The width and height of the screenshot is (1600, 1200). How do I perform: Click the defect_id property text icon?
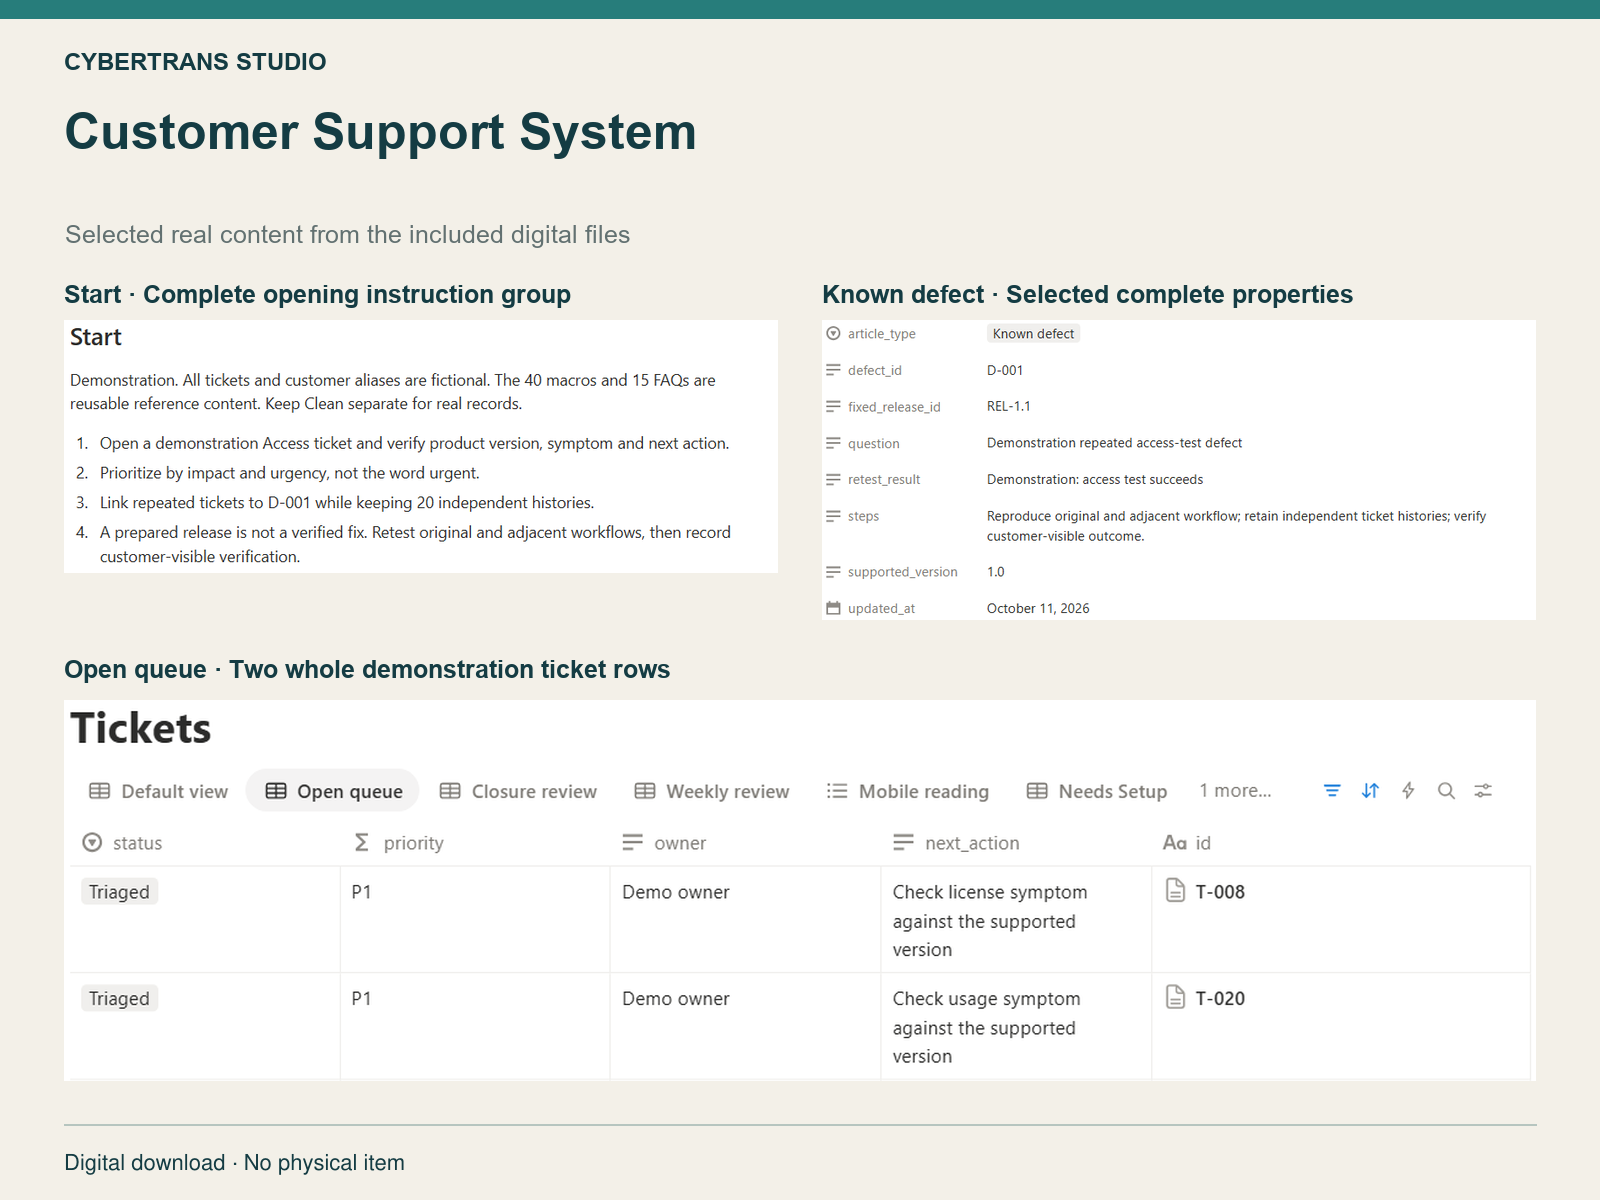click(833, 370)
